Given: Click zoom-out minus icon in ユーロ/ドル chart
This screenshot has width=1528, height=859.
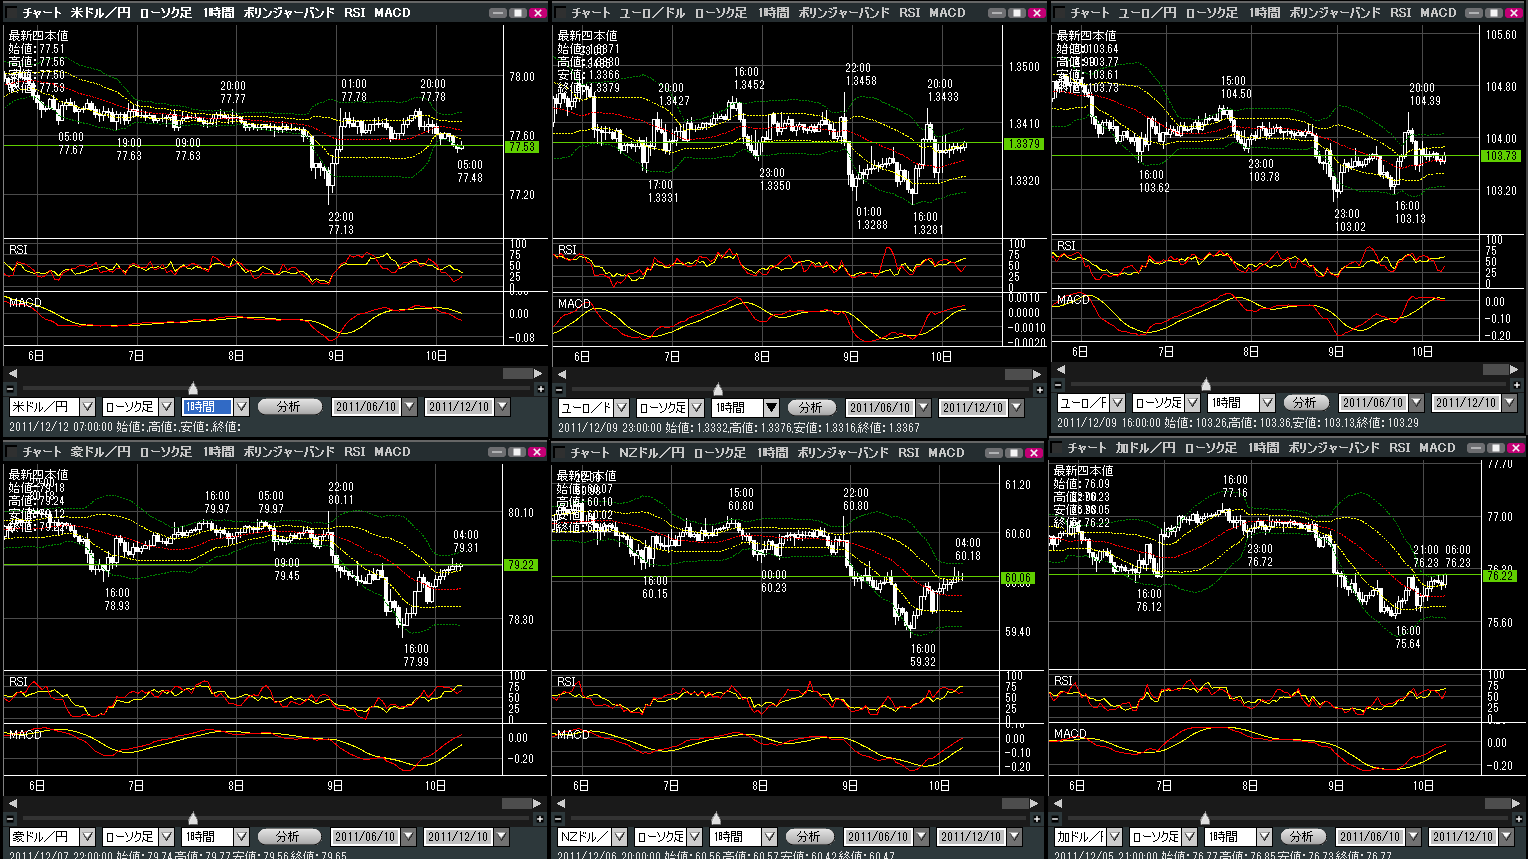Looking at the screenshot, I should [x=559, y=389].
